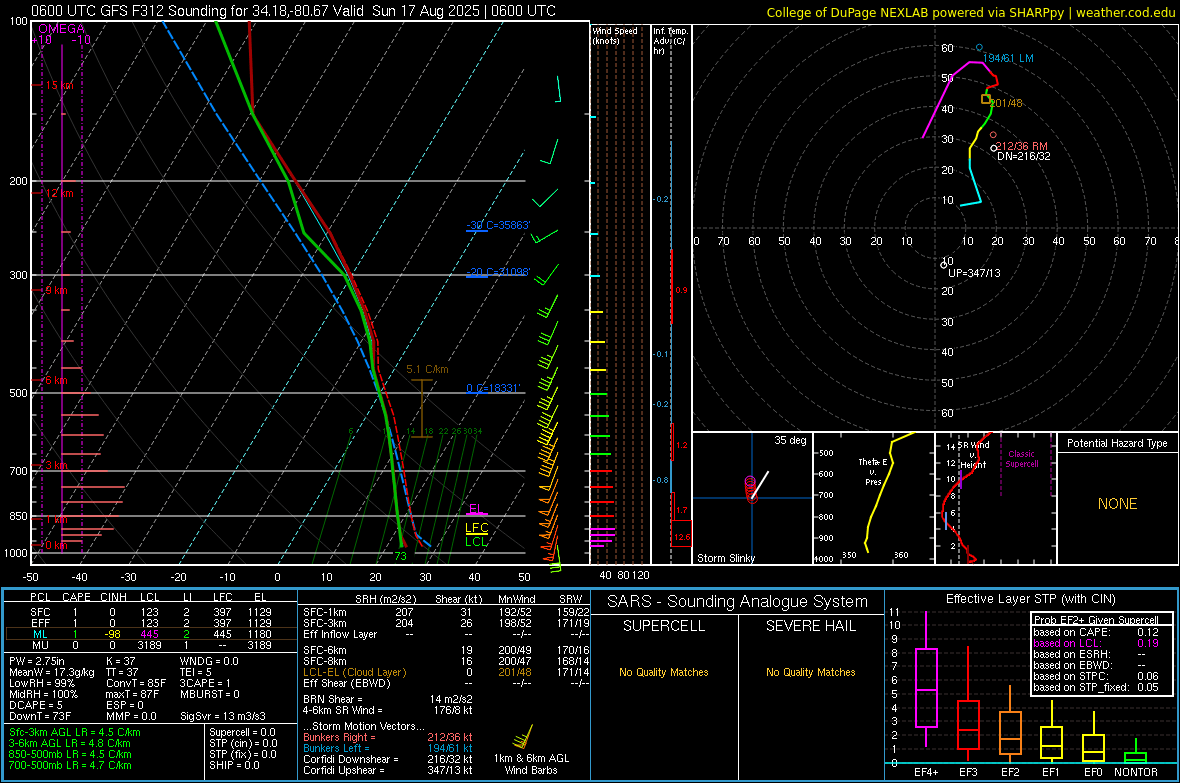Click the '35 deg' value in Storm Slinky
1180x783 pixels.
[x=790, y=440]
